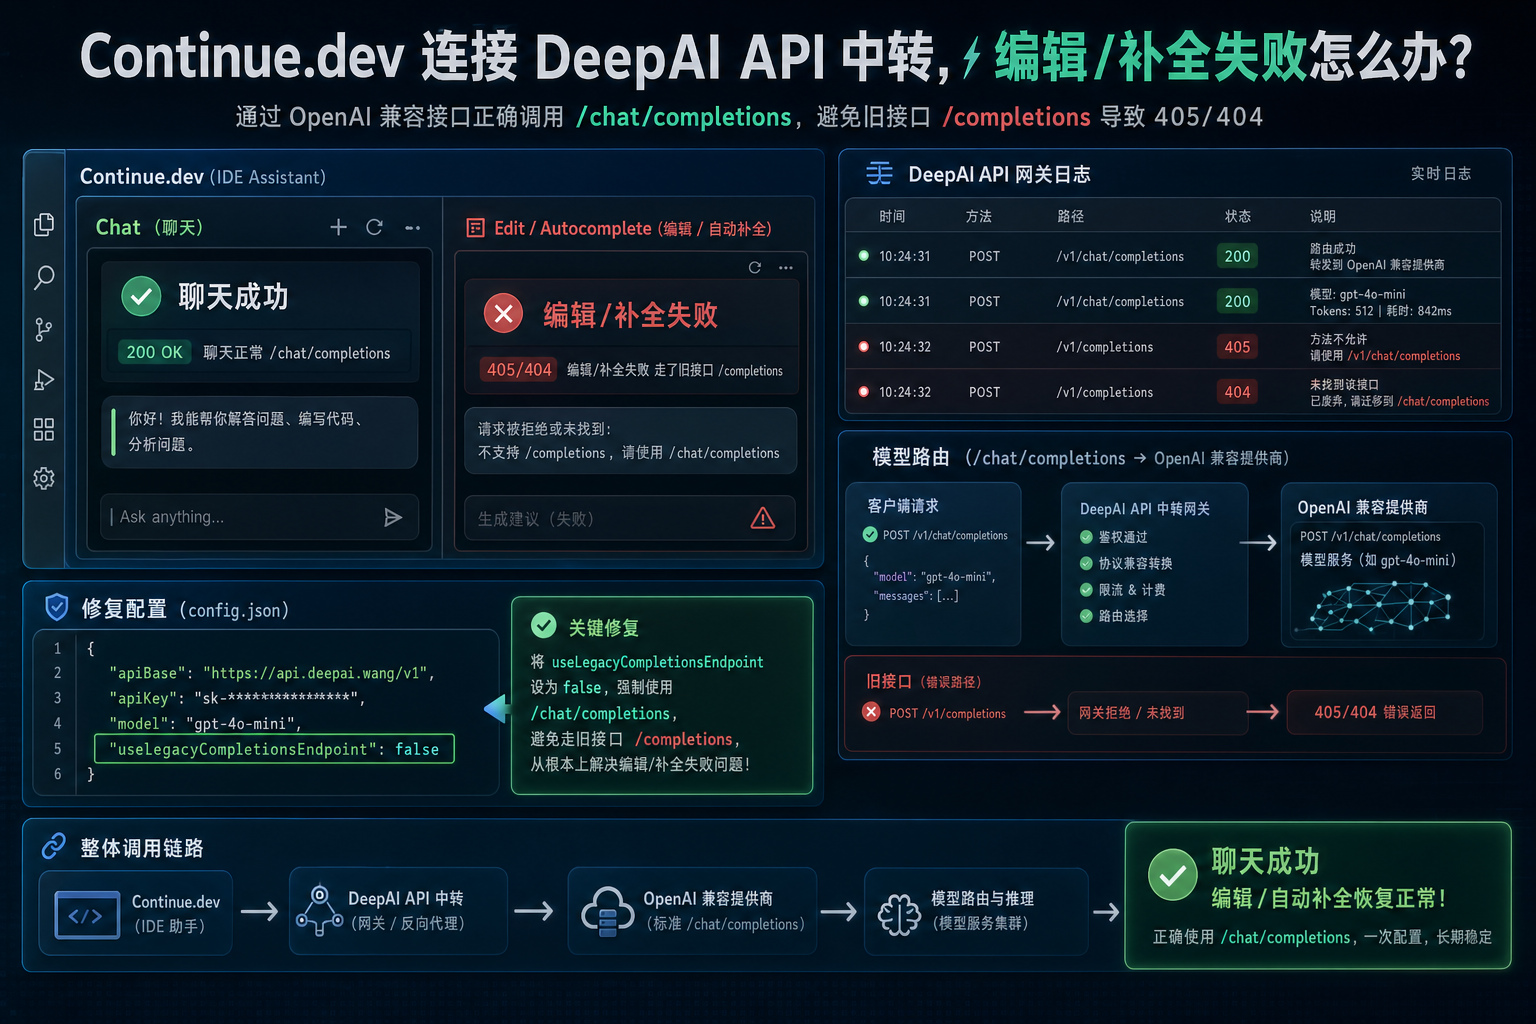Viewport: 1536px width, 1024px height.
Task: Click the 生成建议 (失败) field
Action: click(630, 518)
